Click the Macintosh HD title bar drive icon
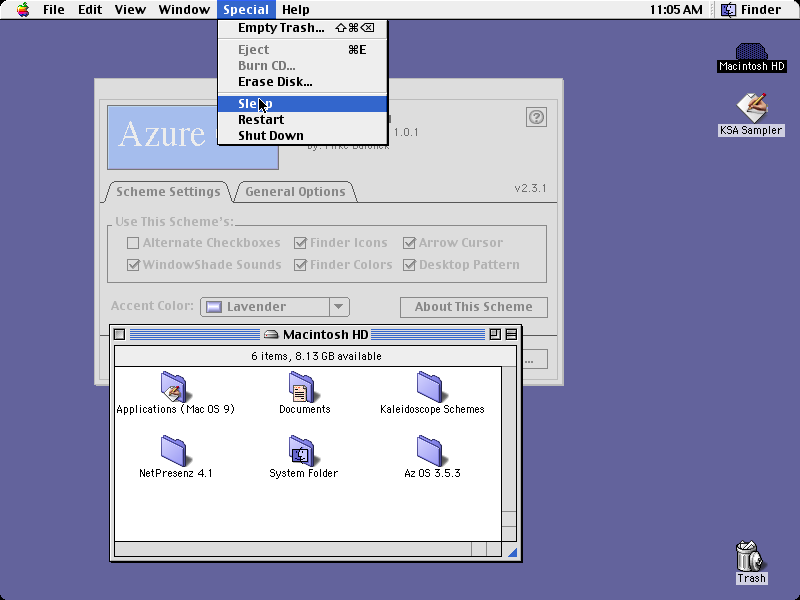This screenshot has height=600, width=800. pos(271,335)
